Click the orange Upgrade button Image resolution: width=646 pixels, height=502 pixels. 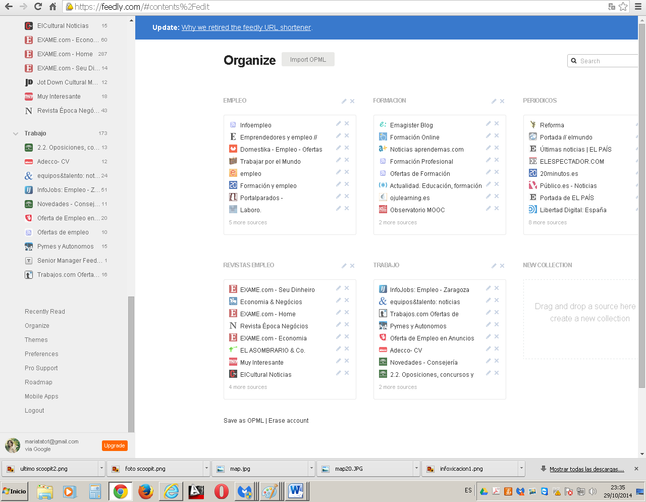115,446
